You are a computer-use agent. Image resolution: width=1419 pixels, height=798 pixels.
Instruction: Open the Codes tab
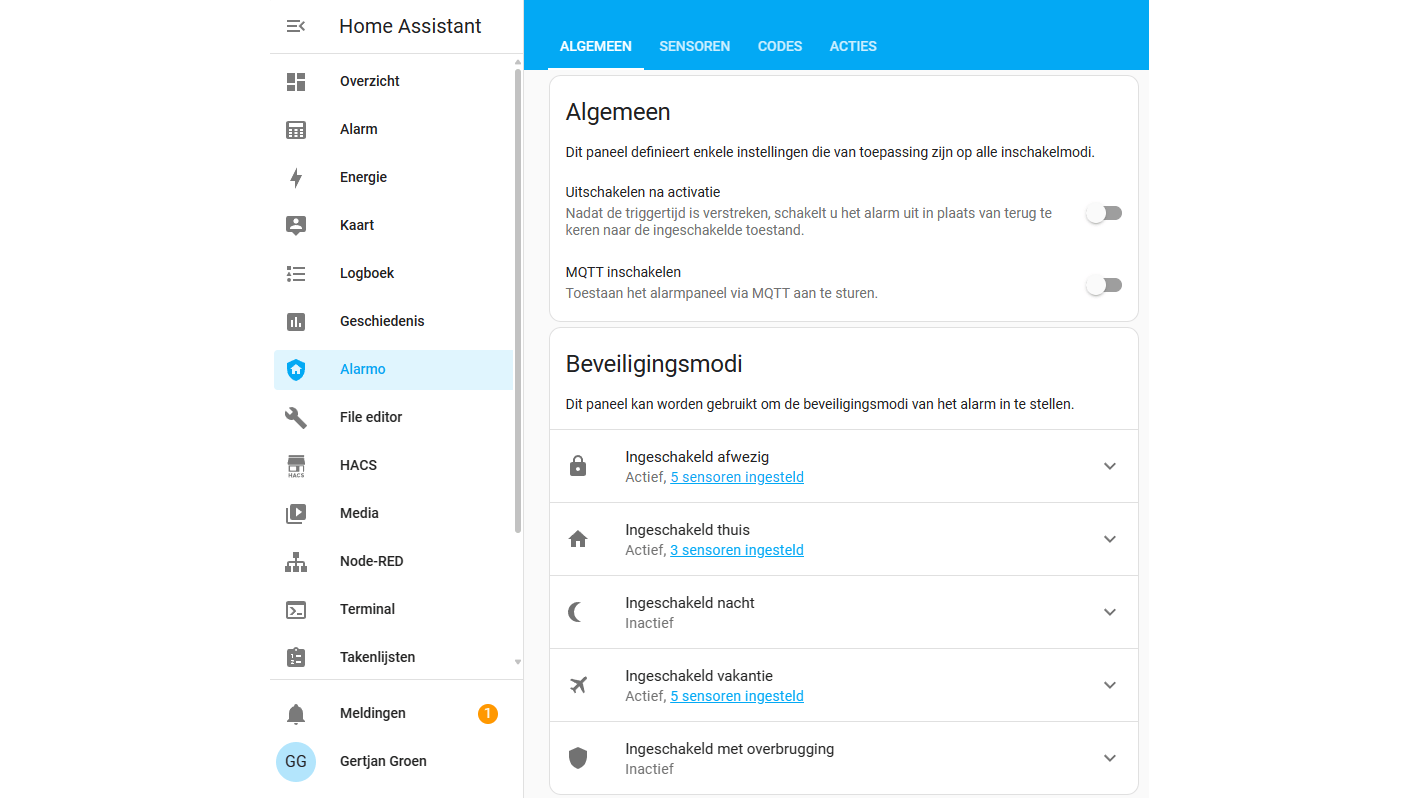coord(780,46)
